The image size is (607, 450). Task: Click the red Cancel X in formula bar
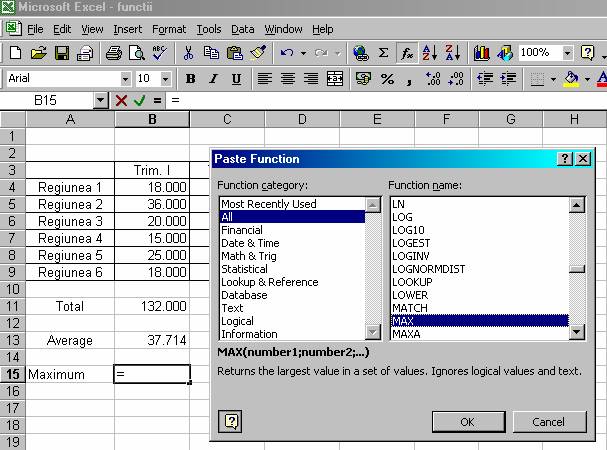click(121, 100)
